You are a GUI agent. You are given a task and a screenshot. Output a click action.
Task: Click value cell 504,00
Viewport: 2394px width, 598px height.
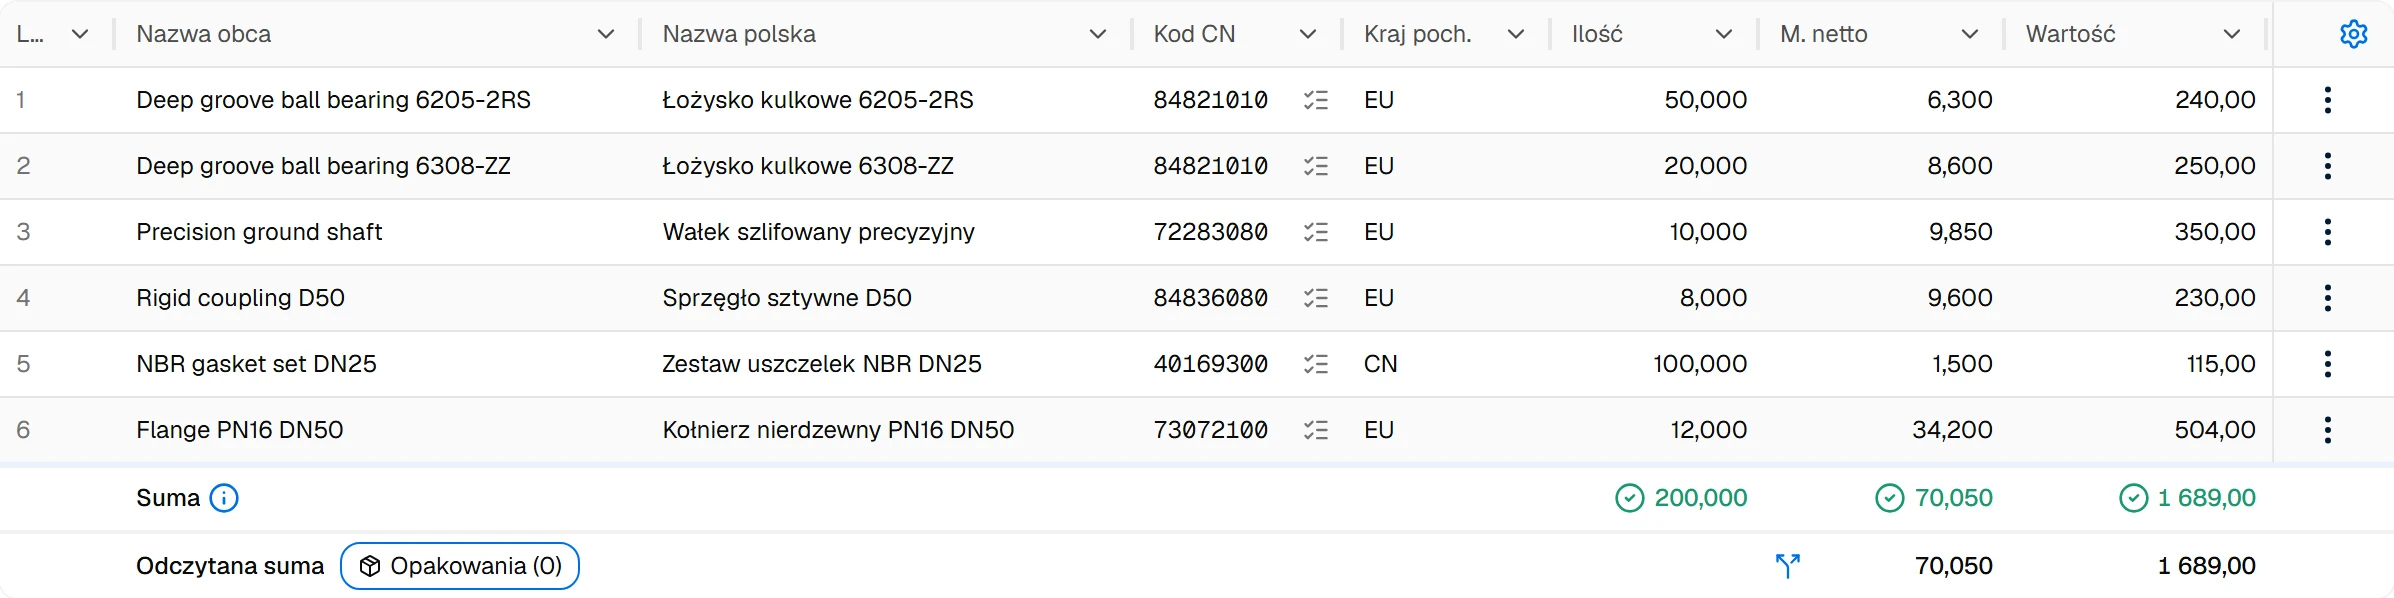point(2215,430)
